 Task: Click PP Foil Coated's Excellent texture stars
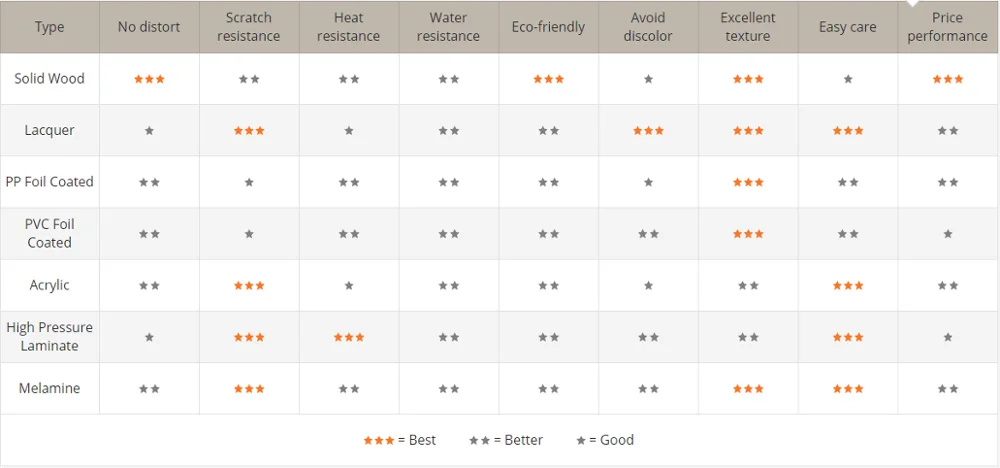748,182
